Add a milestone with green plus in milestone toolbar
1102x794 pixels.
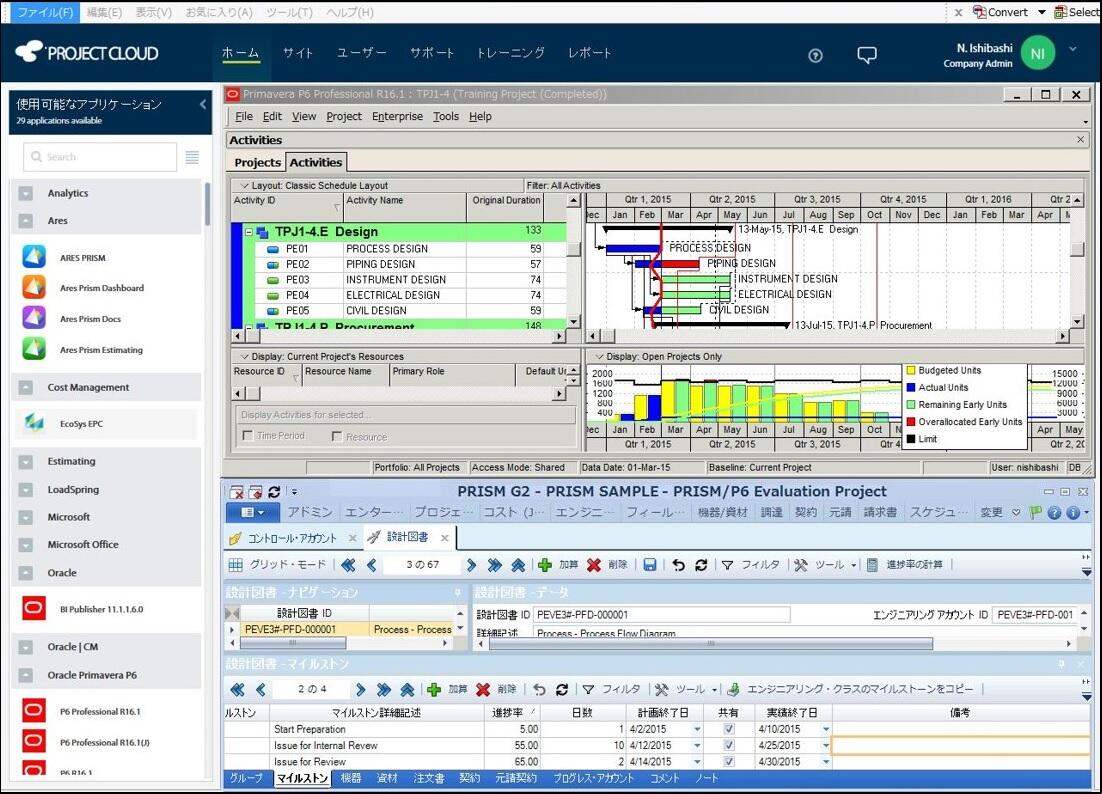(434, 689)
